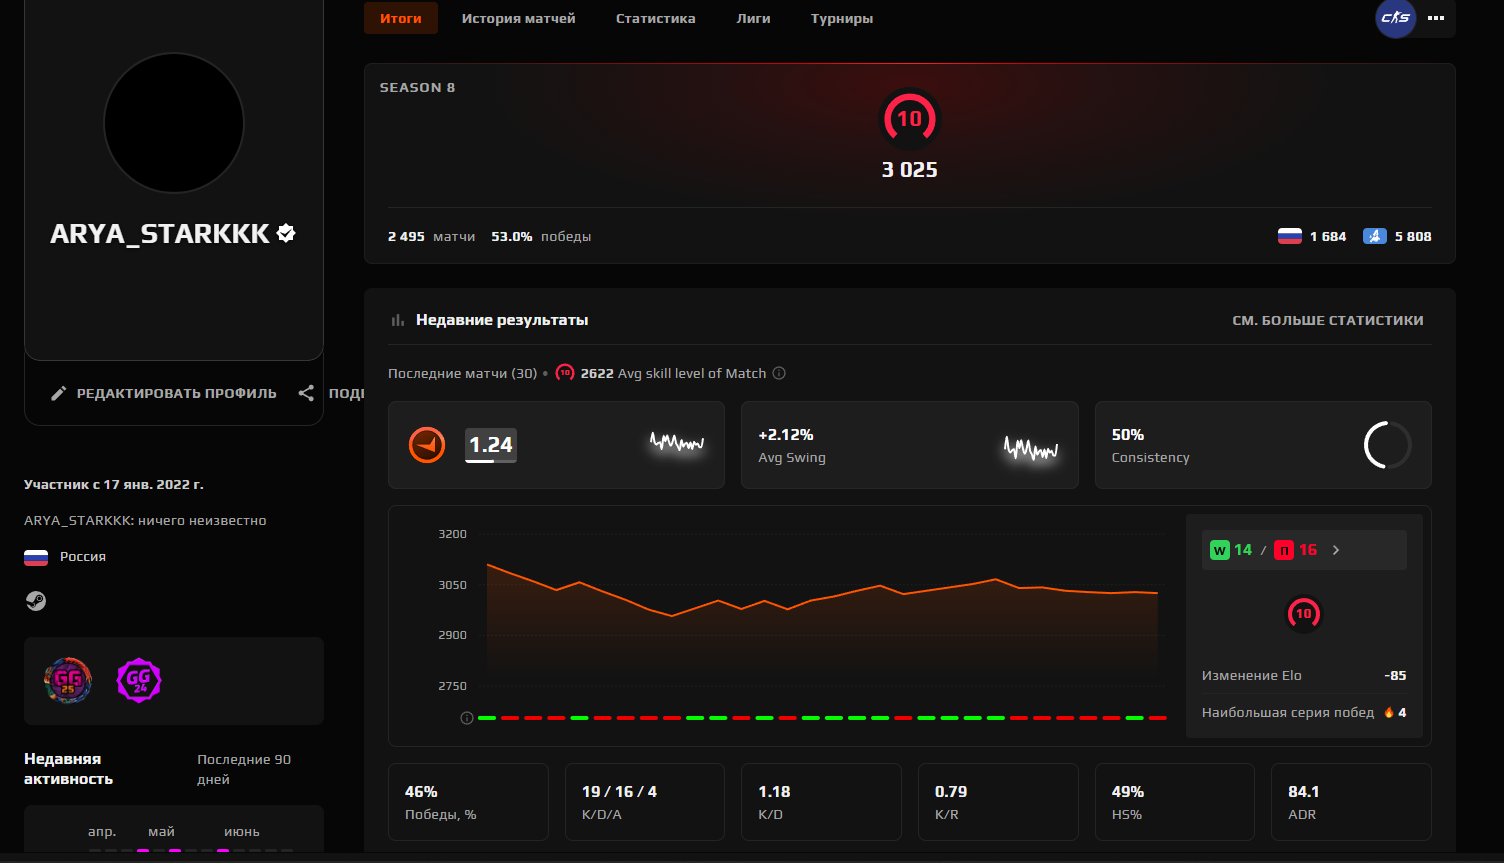Open the CS game selector icon
The width and height of the screenshot is (1504, 864).
click(1395, 18)
